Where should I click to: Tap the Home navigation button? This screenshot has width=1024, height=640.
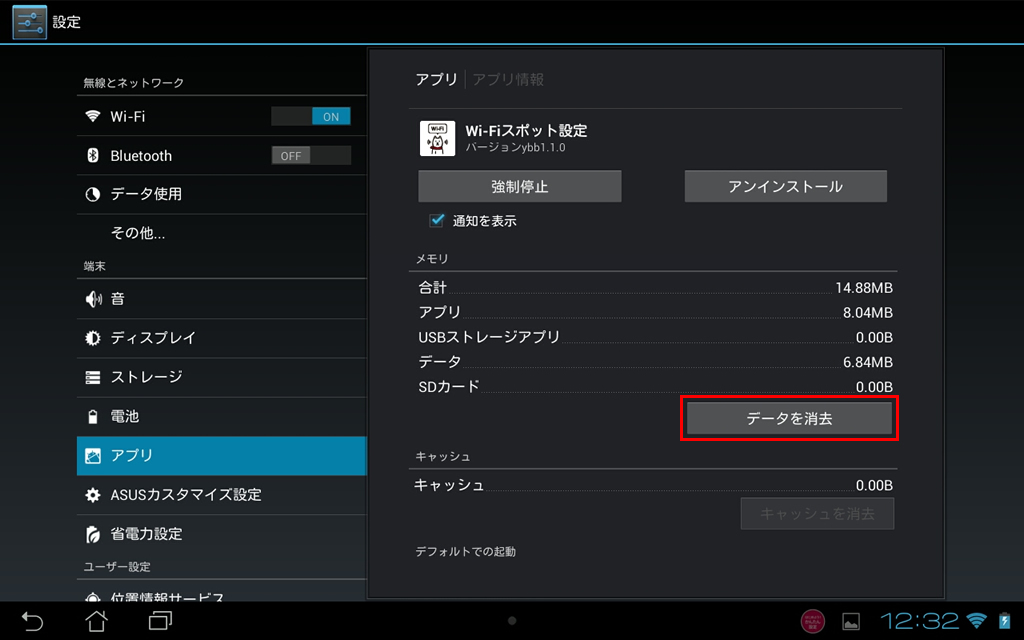pyautogui.click(x=97, y=620)
